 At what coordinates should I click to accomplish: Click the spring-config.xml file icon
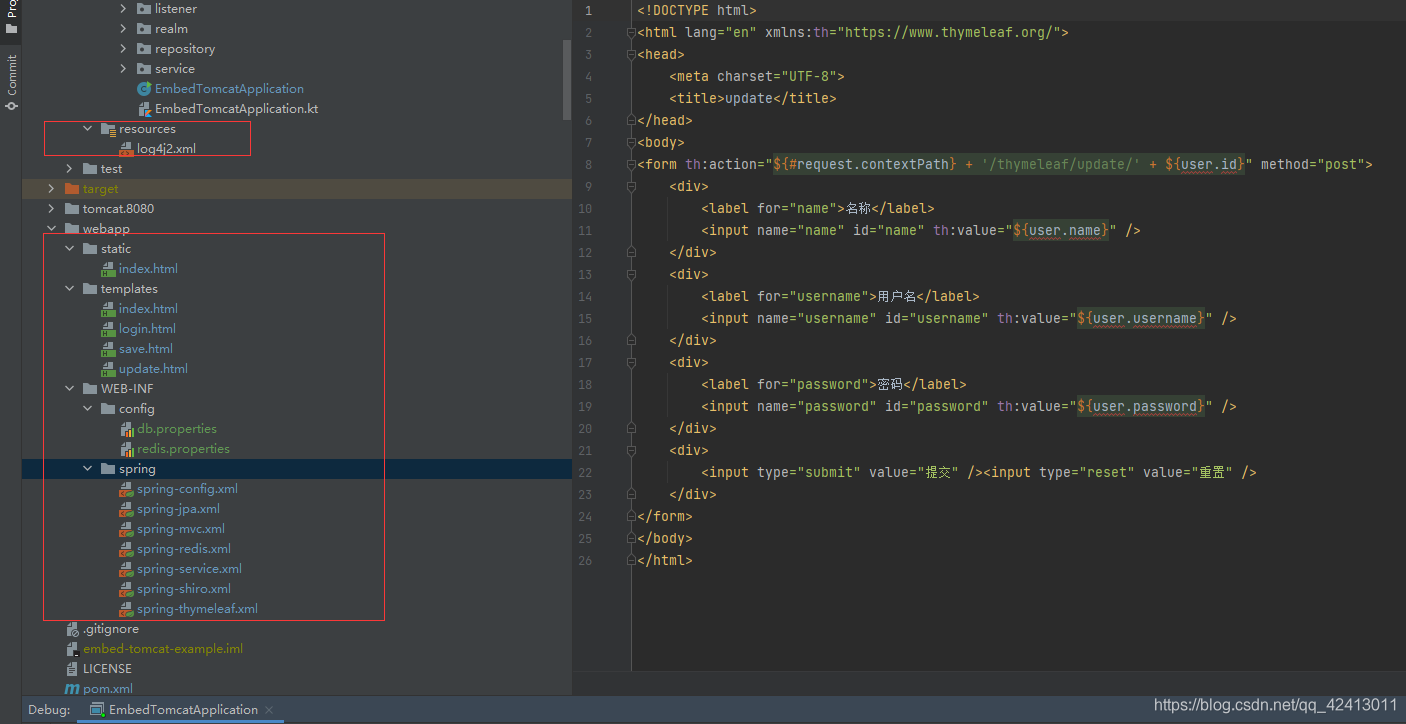(126, 489)
